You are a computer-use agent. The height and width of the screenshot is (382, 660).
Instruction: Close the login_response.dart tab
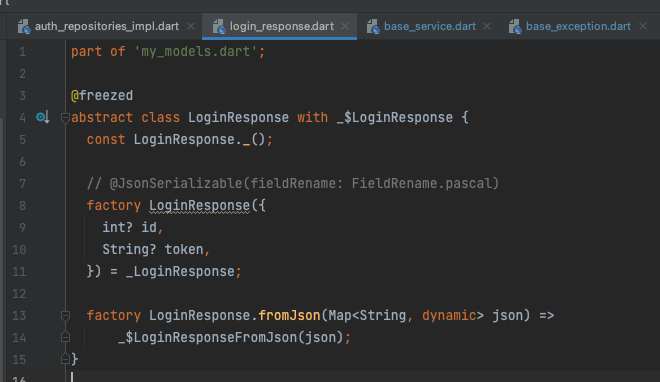[x=345, y=26]
